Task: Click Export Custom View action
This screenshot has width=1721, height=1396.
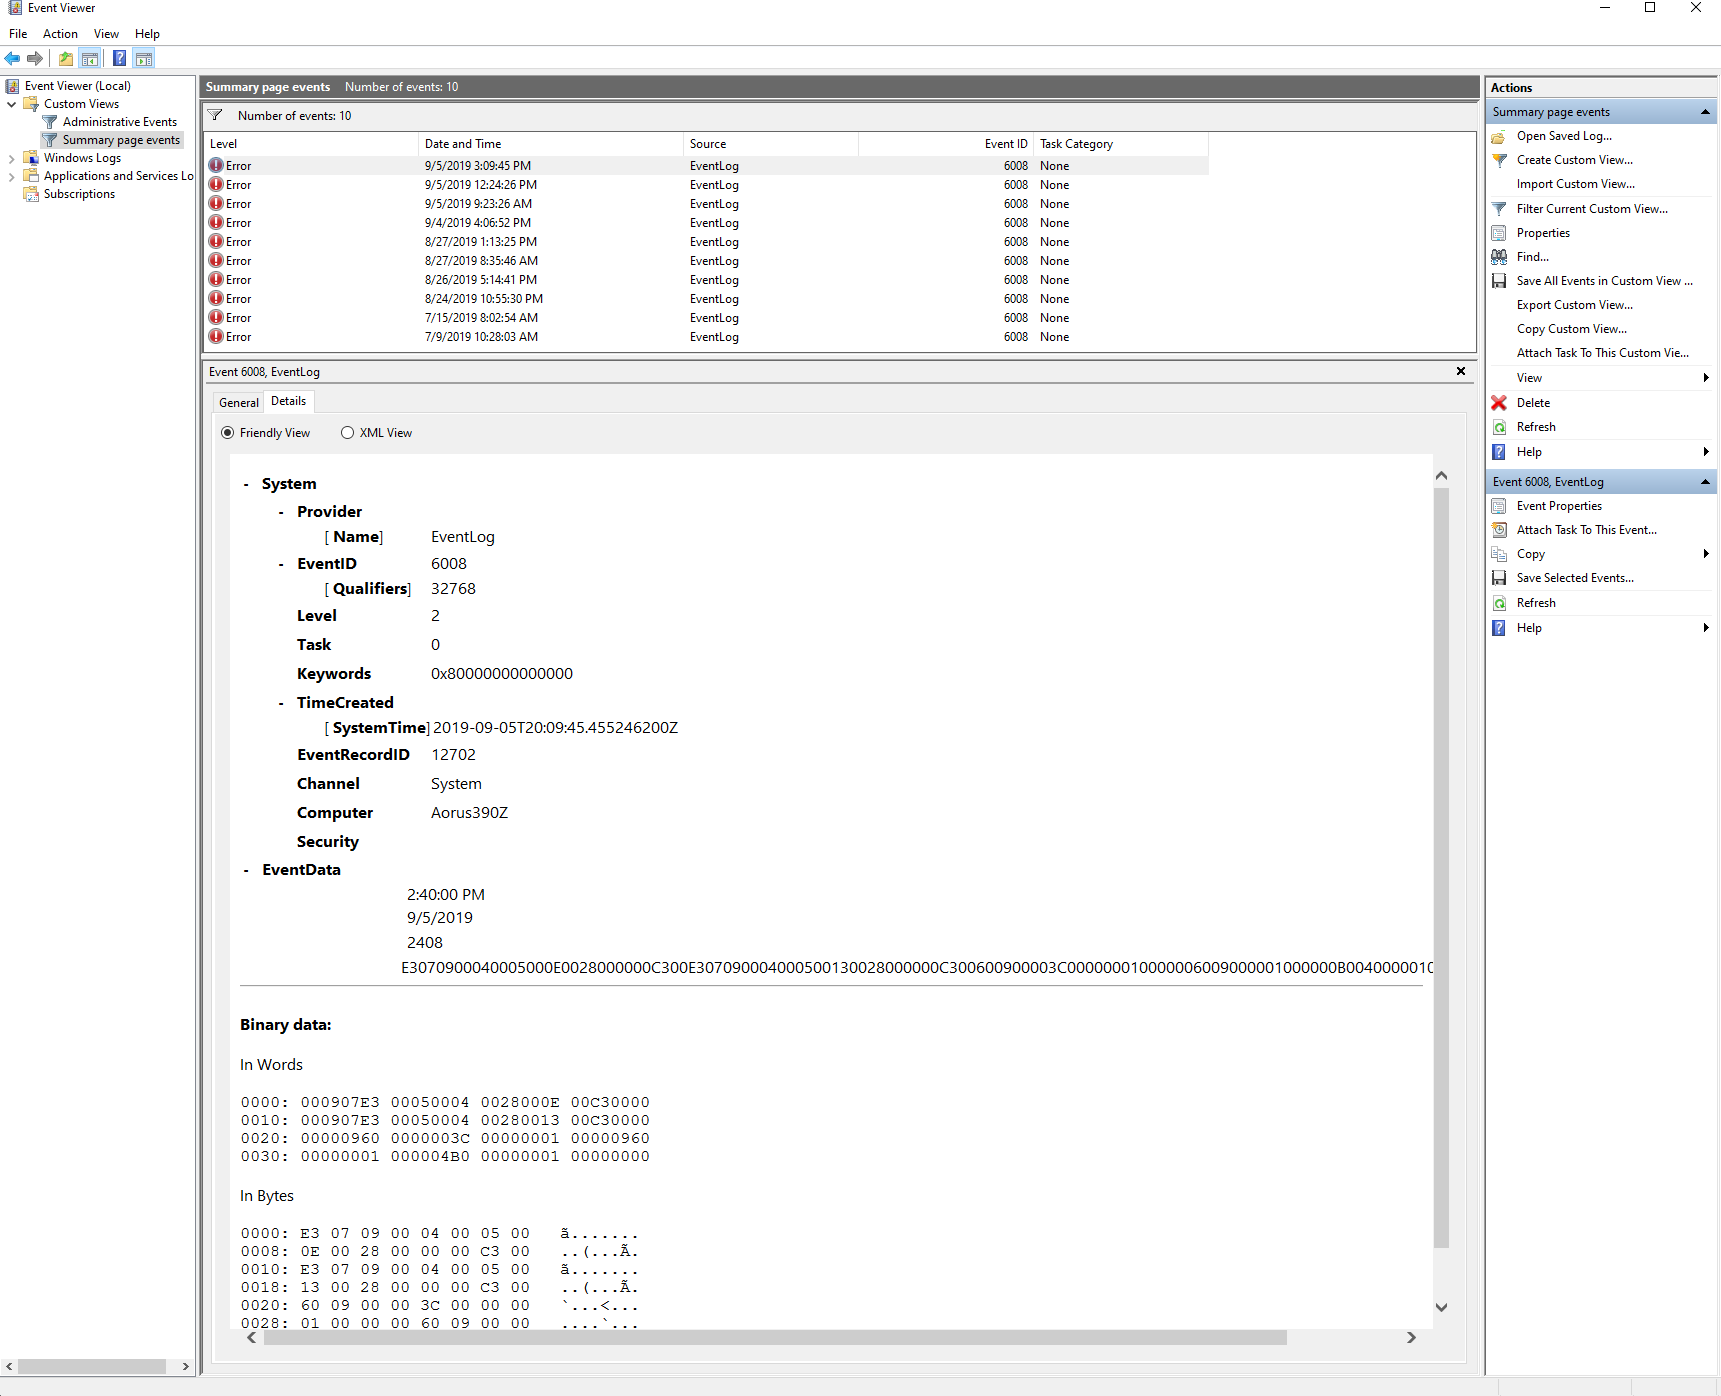Action: (x=1574, y=305)
